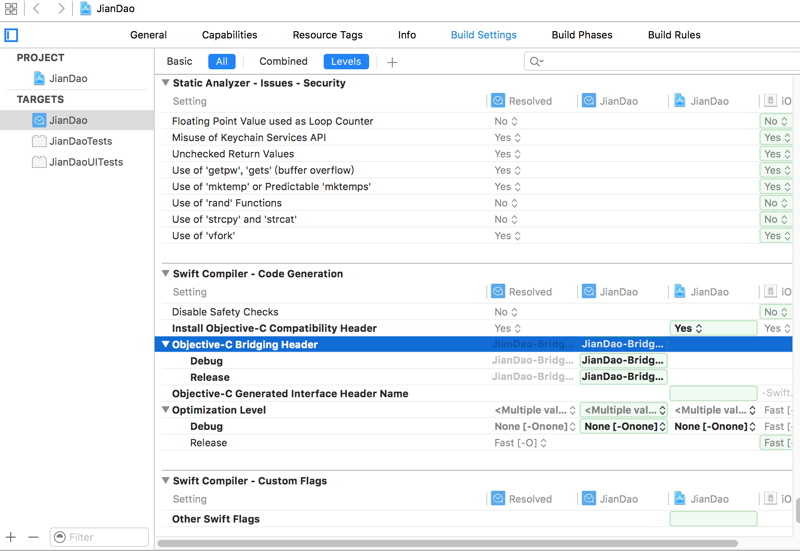
Task: Switch to the Capabilities tab
Action: (x=229, y=35)
